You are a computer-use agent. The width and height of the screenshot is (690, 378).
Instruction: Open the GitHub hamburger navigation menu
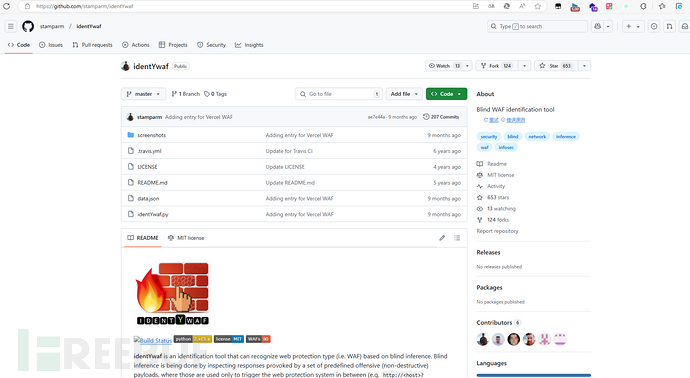11,26
